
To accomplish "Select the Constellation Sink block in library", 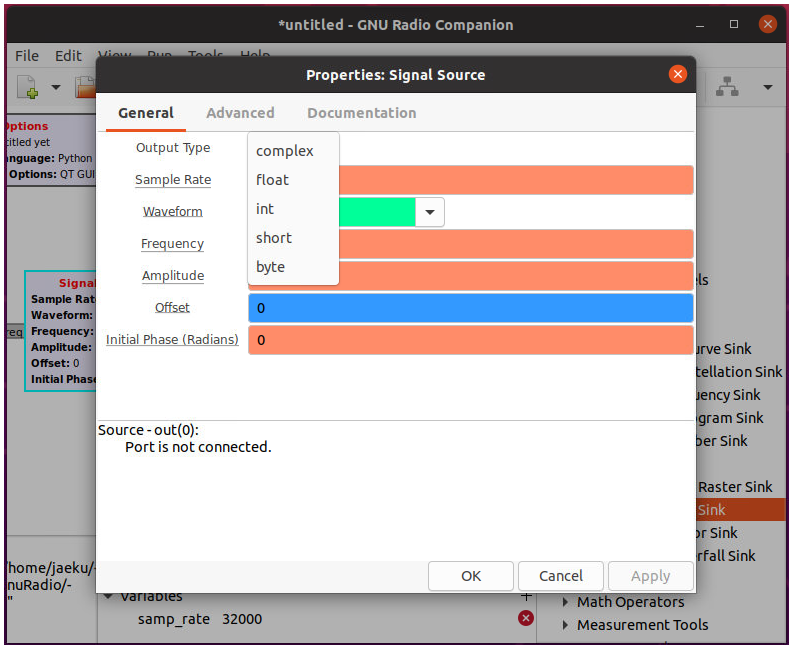I will pyautogui.click(x=738, y=372).
